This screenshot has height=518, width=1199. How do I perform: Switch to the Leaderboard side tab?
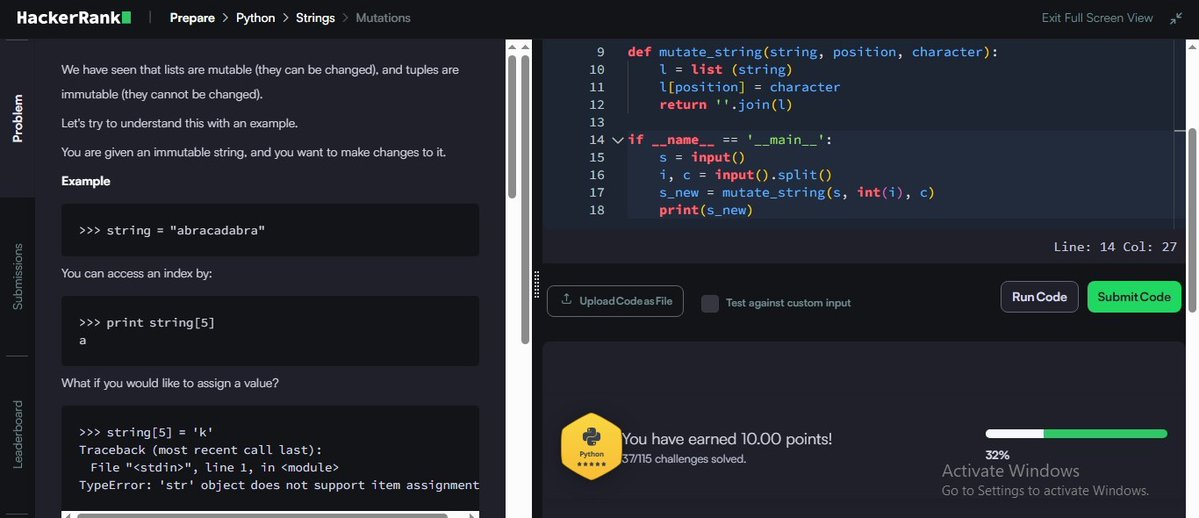pos(18,435)
